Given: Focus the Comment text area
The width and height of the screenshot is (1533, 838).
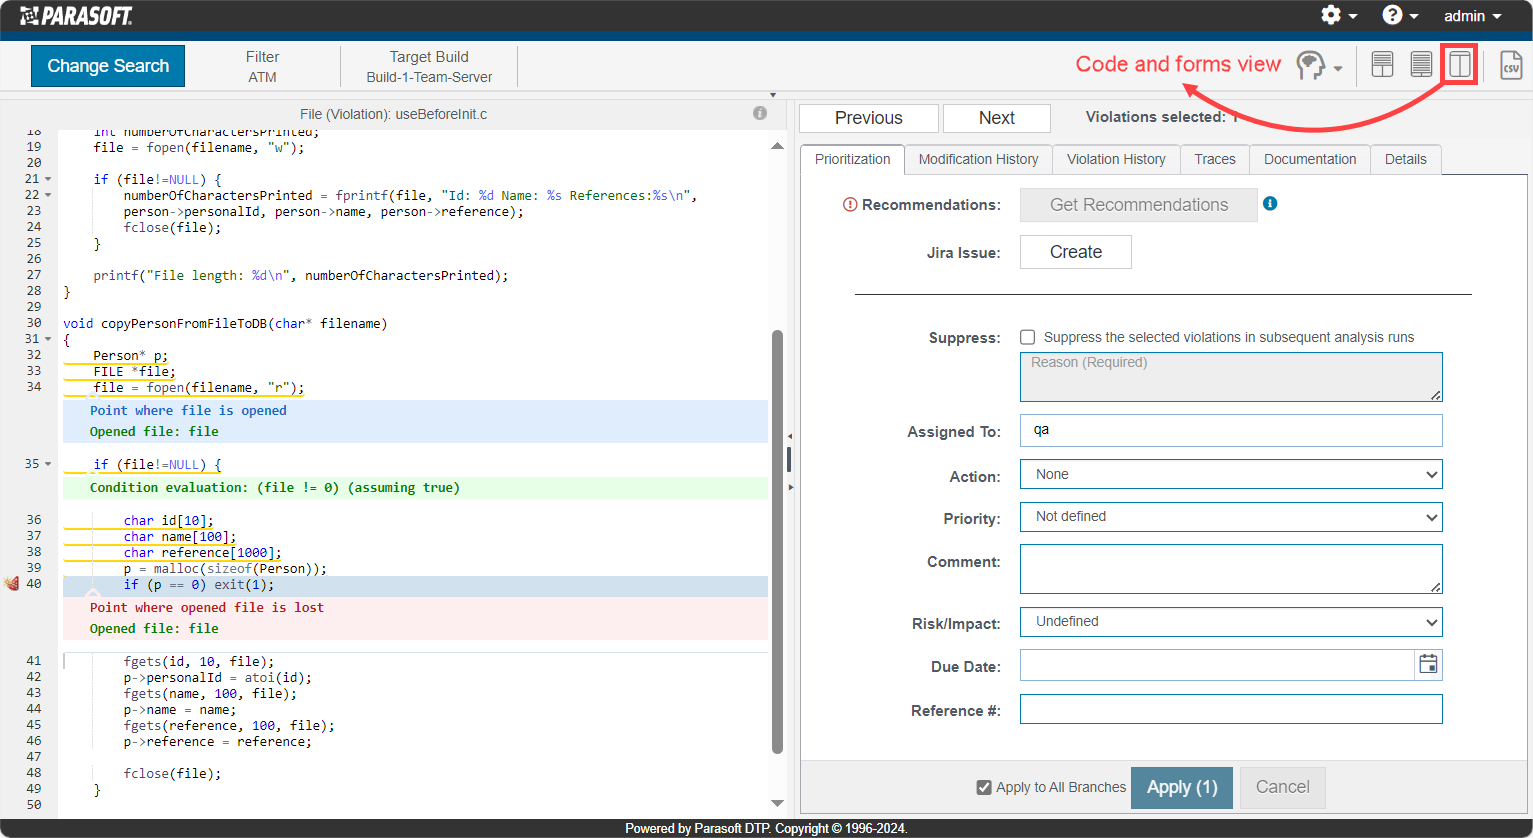Looking at the screenshot, I should click(x=1231, y=569).
